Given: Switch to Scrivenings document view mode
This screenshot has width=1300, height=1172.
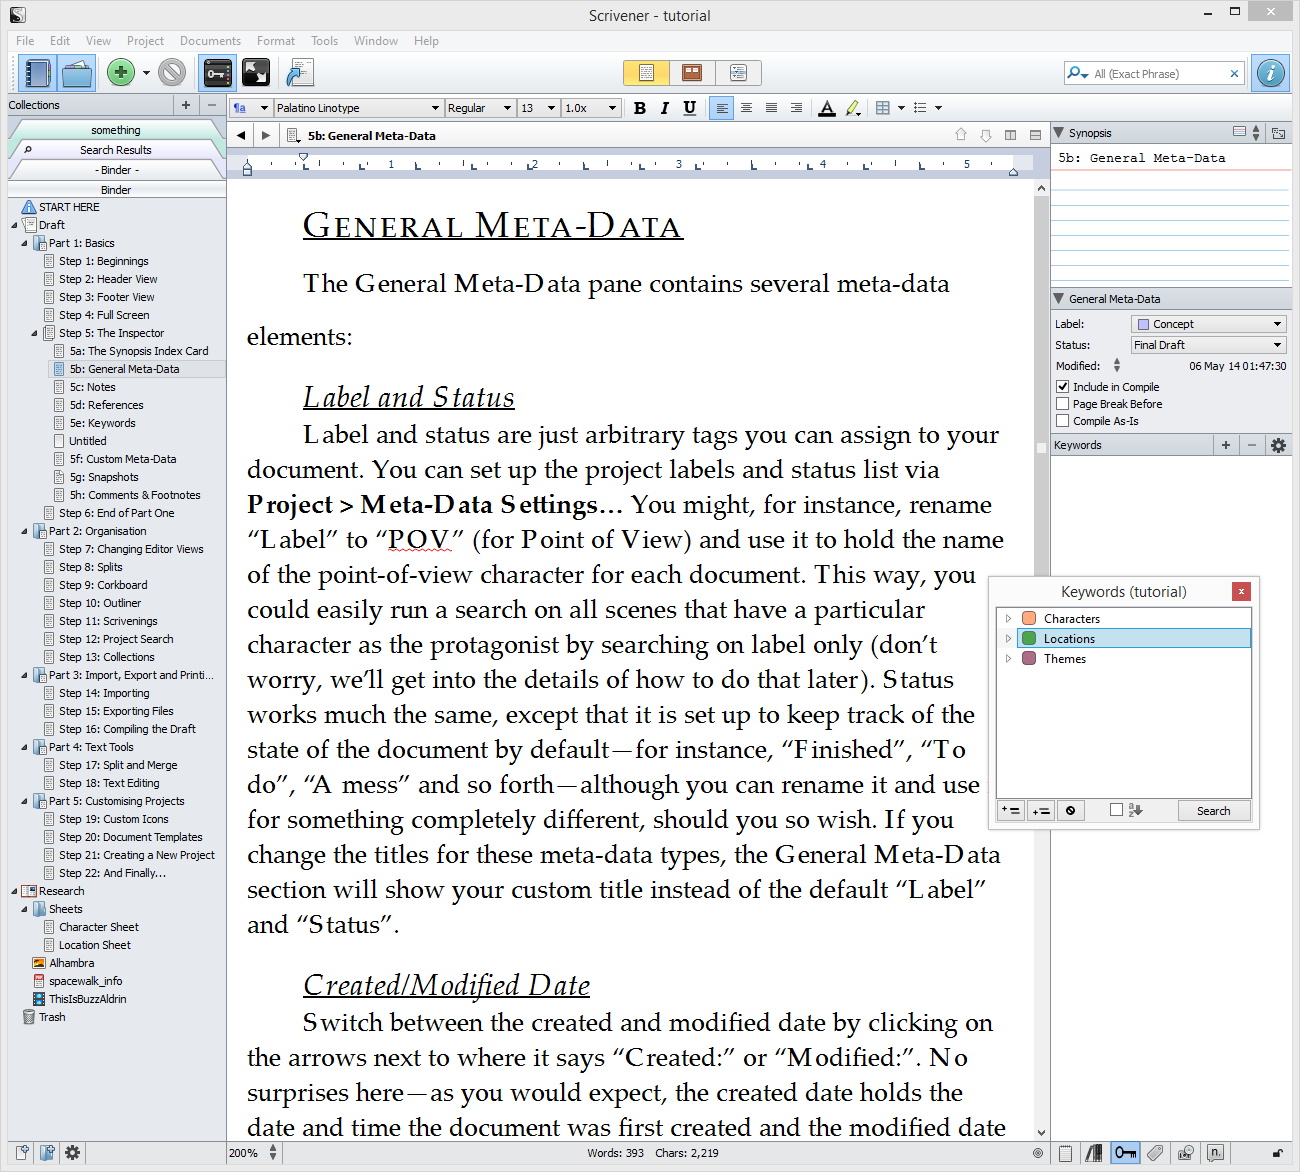Looking at the screenshot, I should [x=646, y=73].
